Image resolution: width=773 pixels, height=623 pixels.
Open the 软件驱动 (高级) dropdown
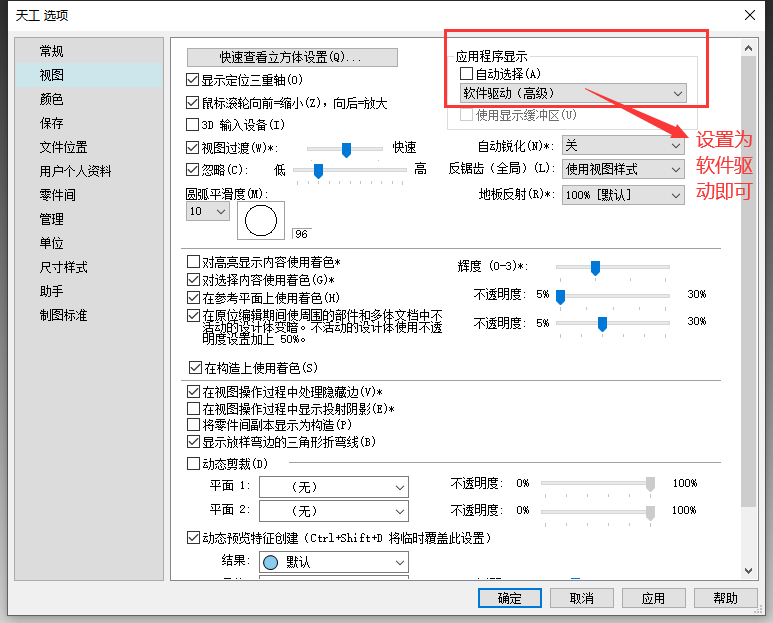coord(571,93)
